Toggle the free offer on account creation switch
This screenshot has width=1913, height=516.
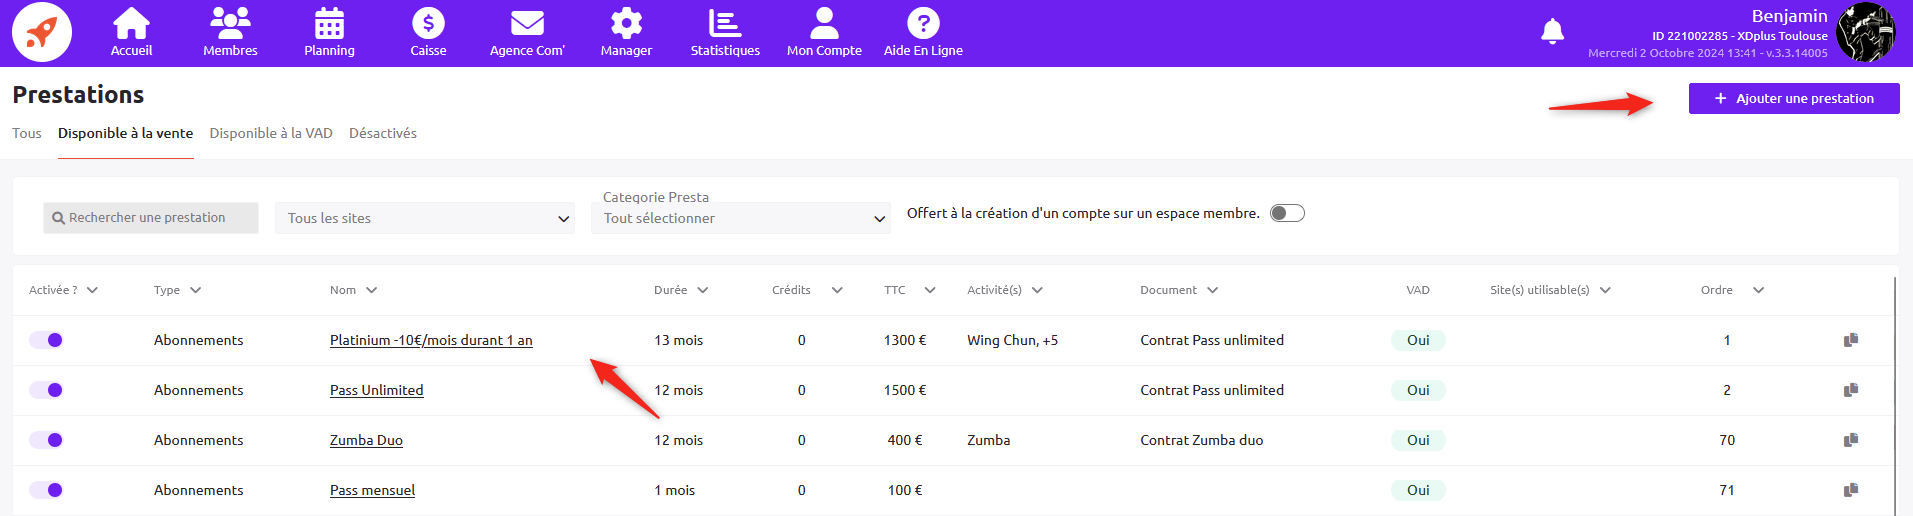tap(1287, 213)
